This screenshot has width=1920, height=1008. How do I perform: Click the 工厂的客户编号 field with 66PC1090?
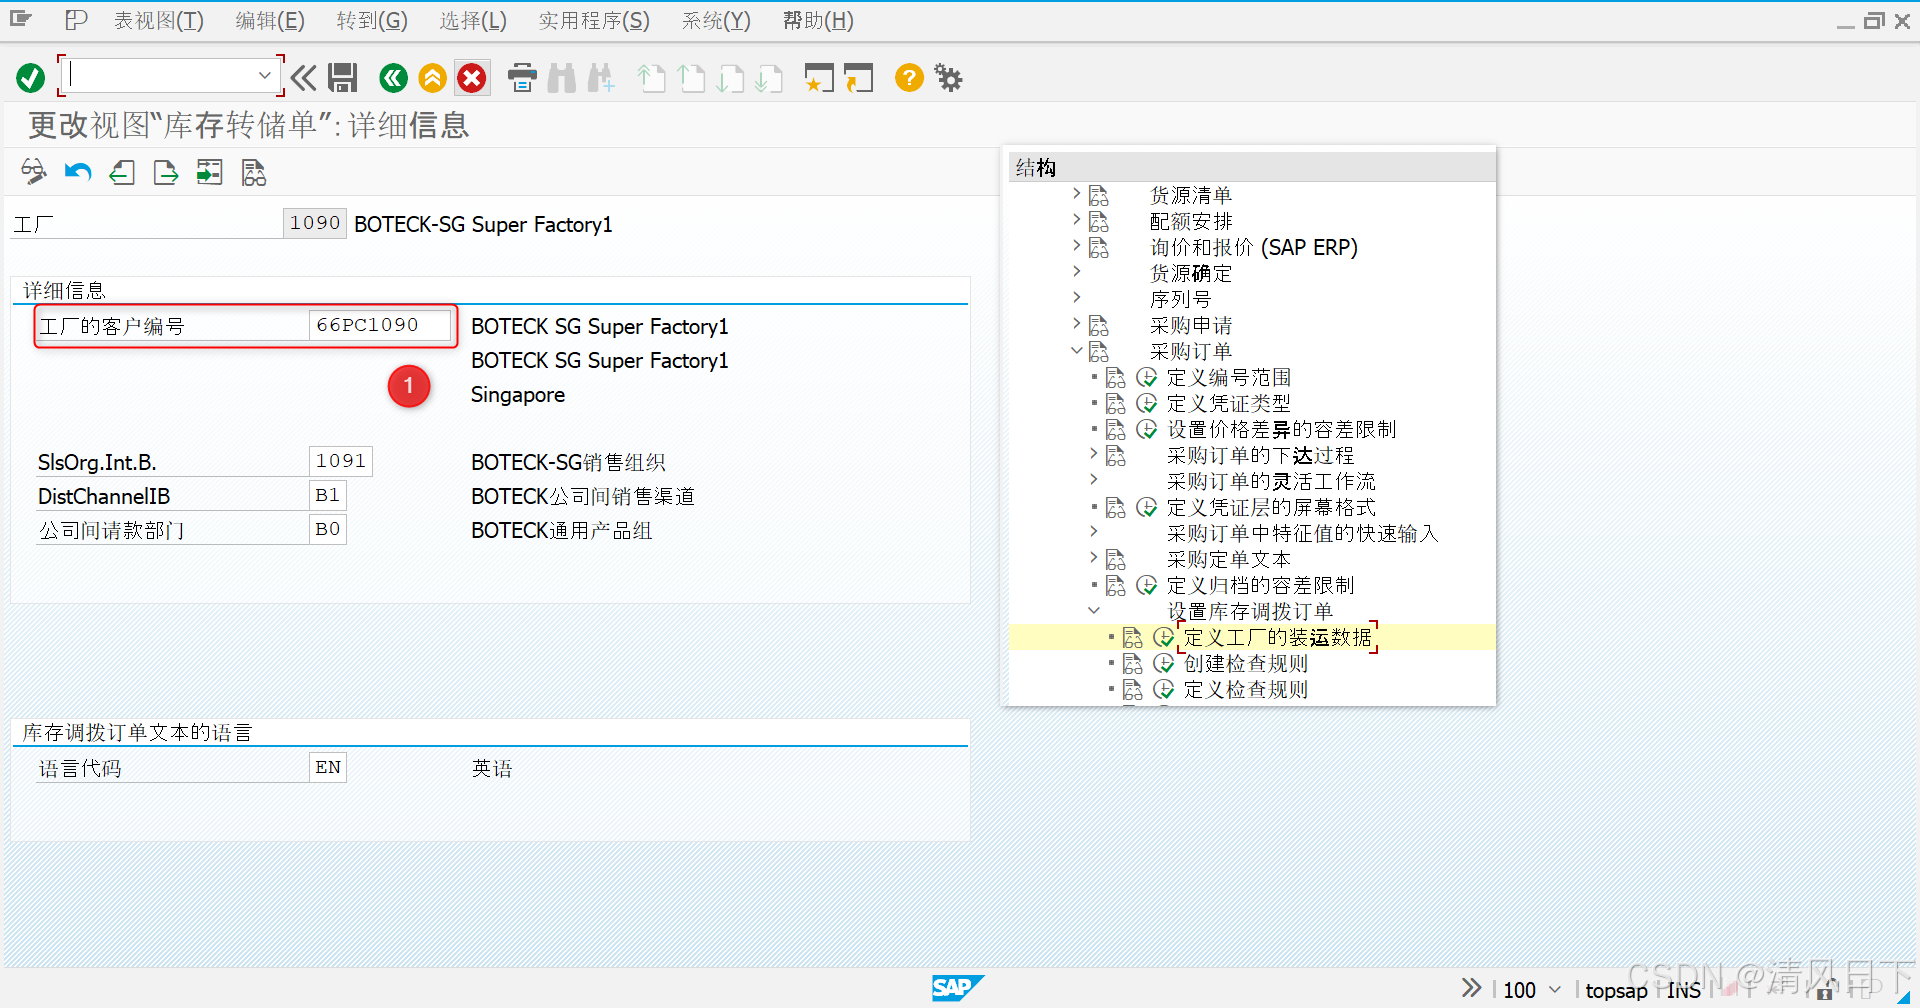(x=380, y=325)
